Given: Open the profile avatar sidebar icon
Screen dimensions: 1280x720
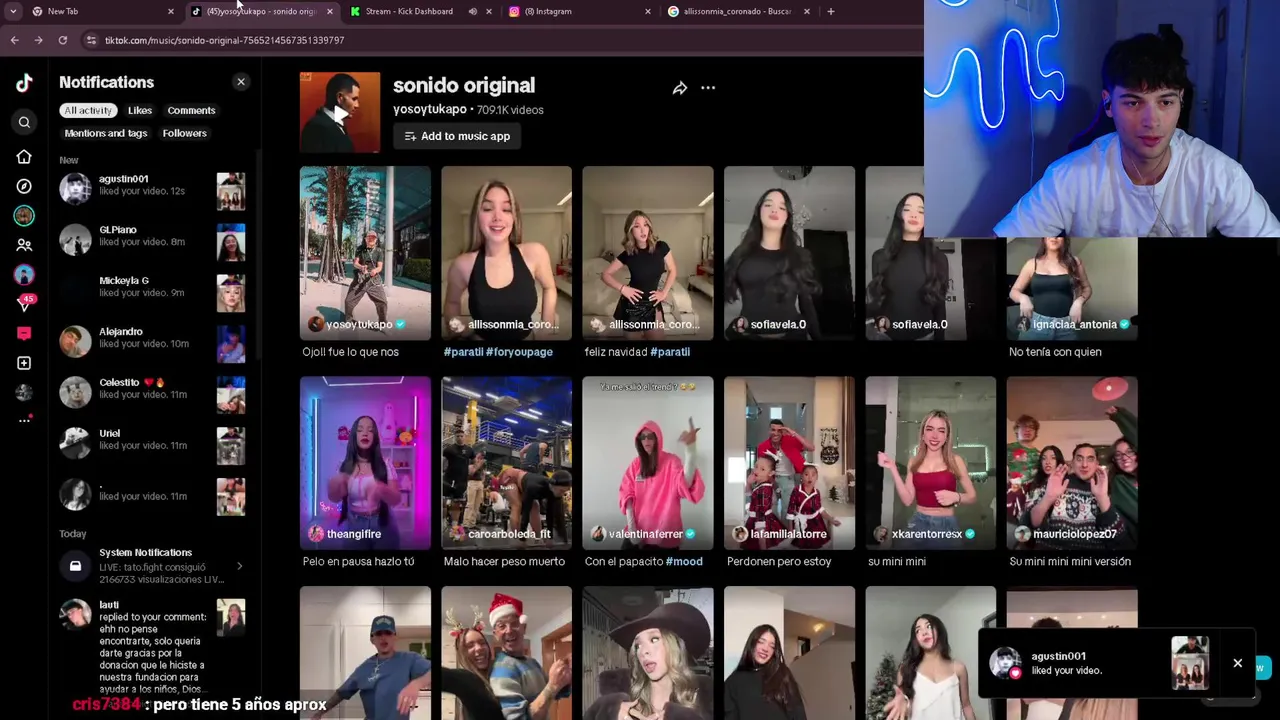Looking at the screenshot, I should 24,392.
